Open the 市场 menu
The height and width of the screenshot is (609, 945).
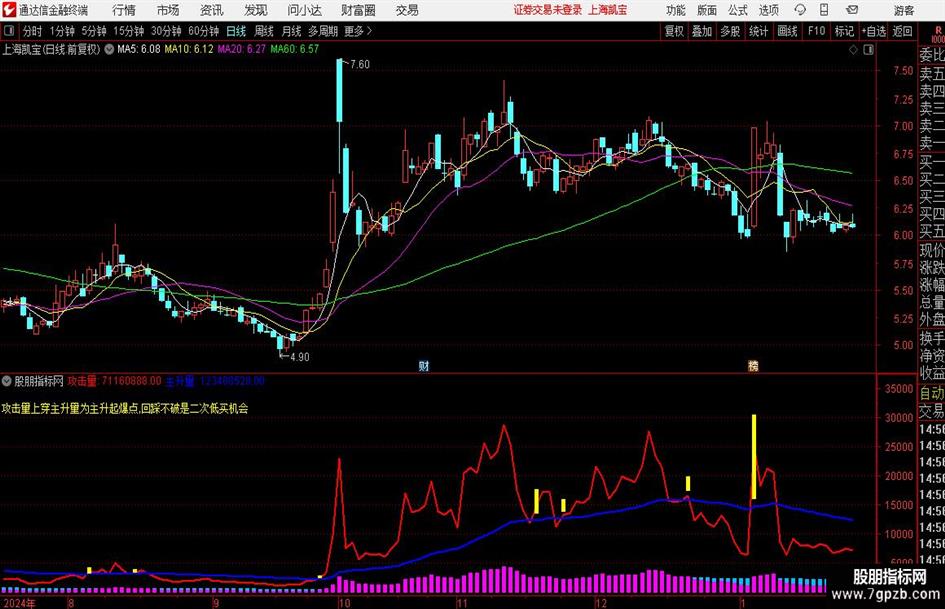[168, 10]
